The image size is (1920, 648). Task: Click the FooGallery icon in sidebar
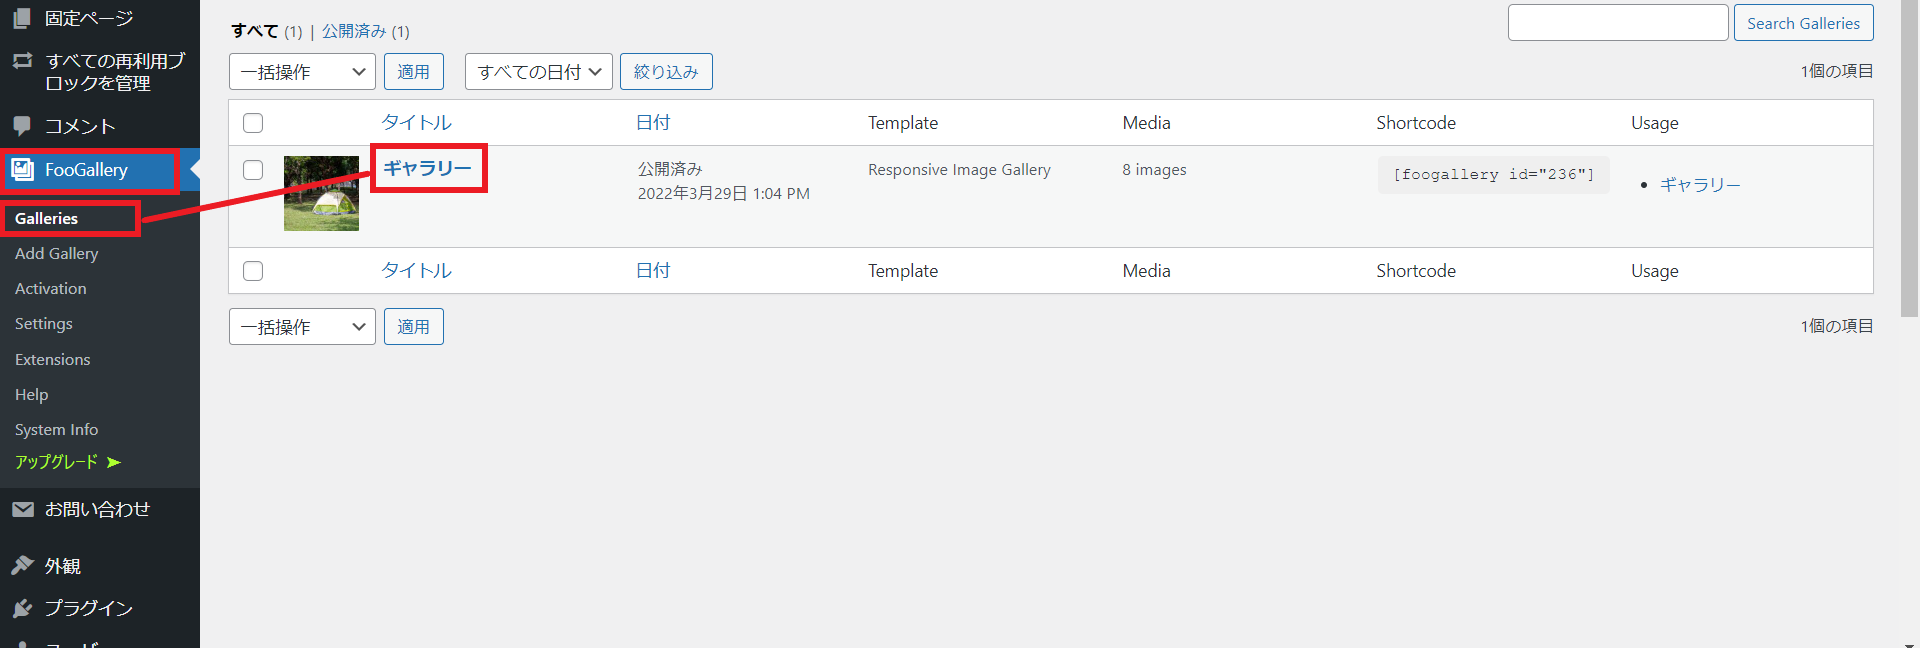click(x=22, y=170)
